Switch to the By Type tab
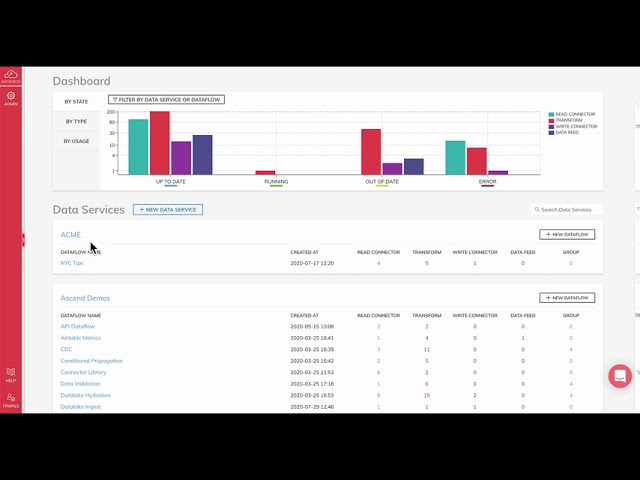 point(76,121)
